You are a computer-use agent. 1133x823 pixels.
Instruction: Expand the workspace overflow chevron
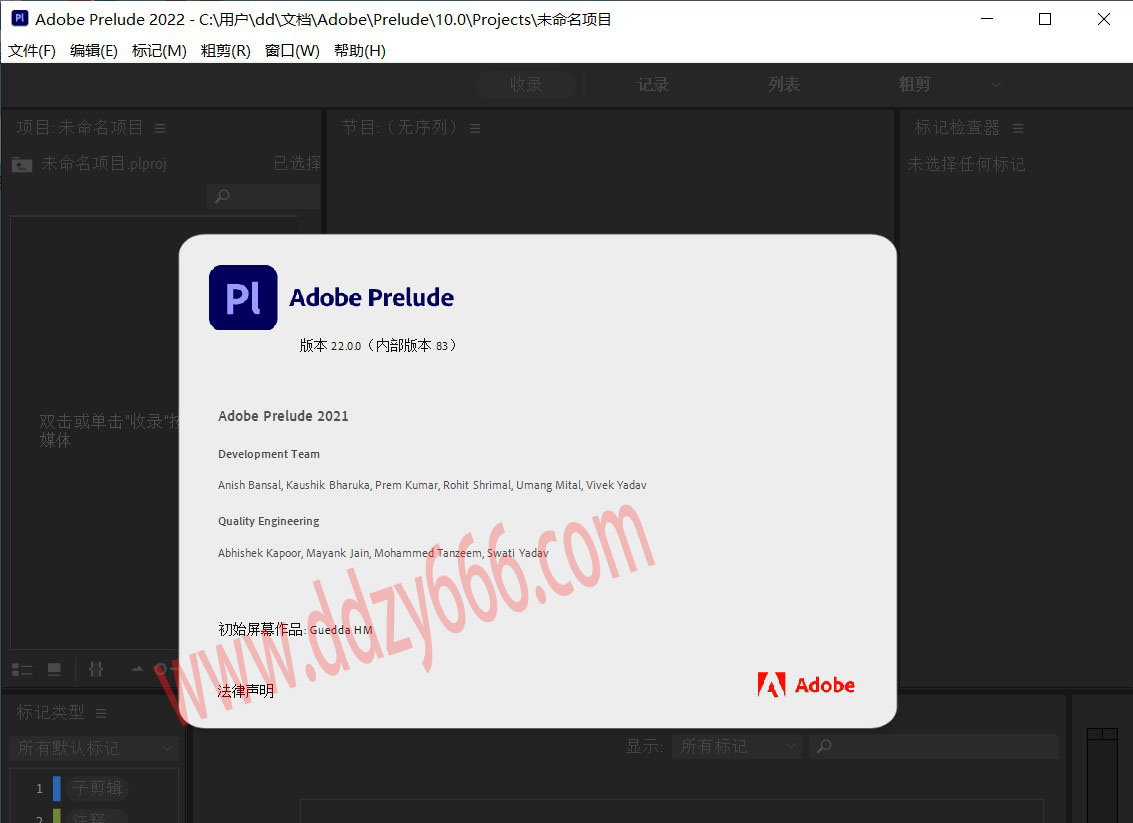[996, 85]
